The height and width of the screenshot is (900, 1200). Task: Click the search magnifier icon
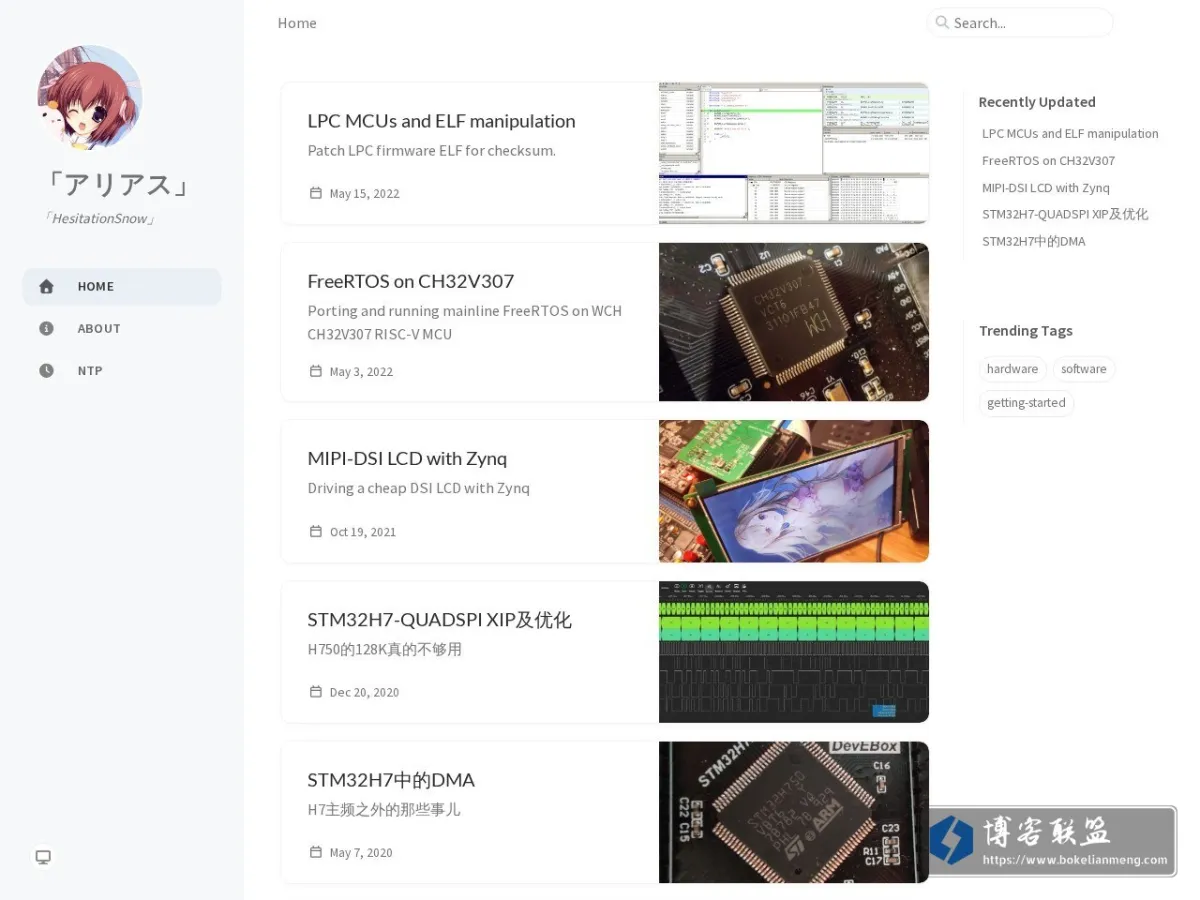pyautogui.click(x=942, y=22)
